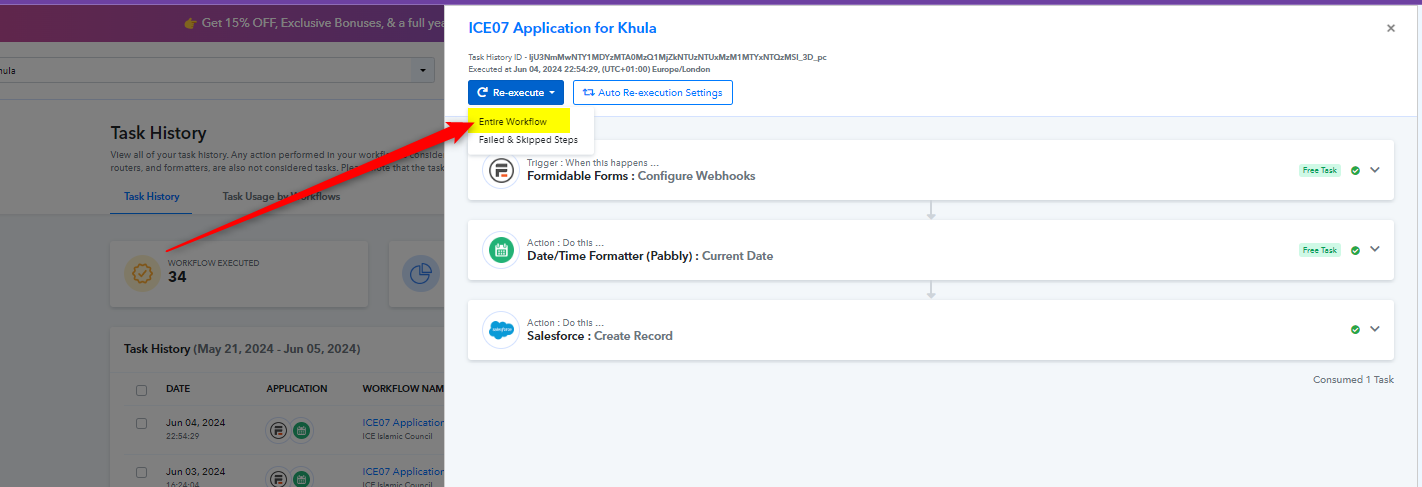Click the DATE column header
Screen dimensions: 1422x487
pyautogui.click(x=178, y=388)
